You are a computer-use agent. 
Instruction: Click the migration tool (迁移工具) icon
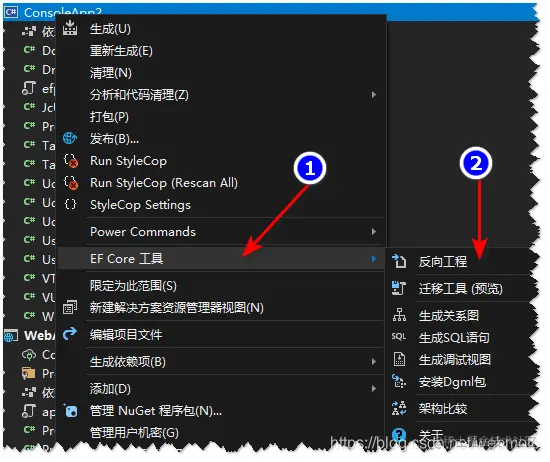coord(399,288)
